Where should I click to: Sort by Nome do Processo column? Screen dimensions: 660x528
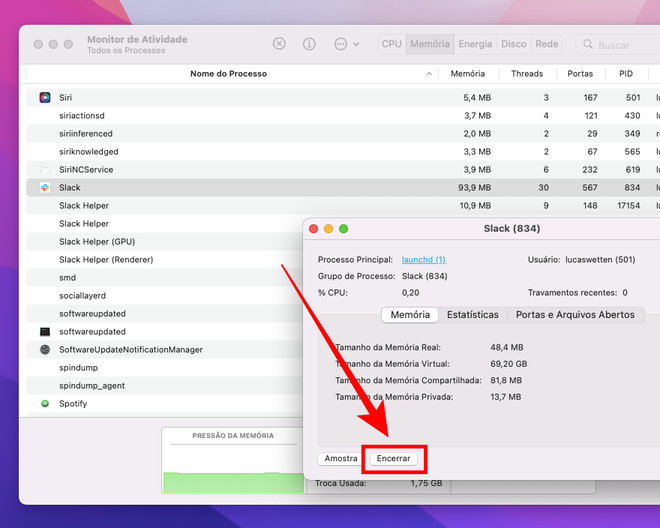point(229,74)
